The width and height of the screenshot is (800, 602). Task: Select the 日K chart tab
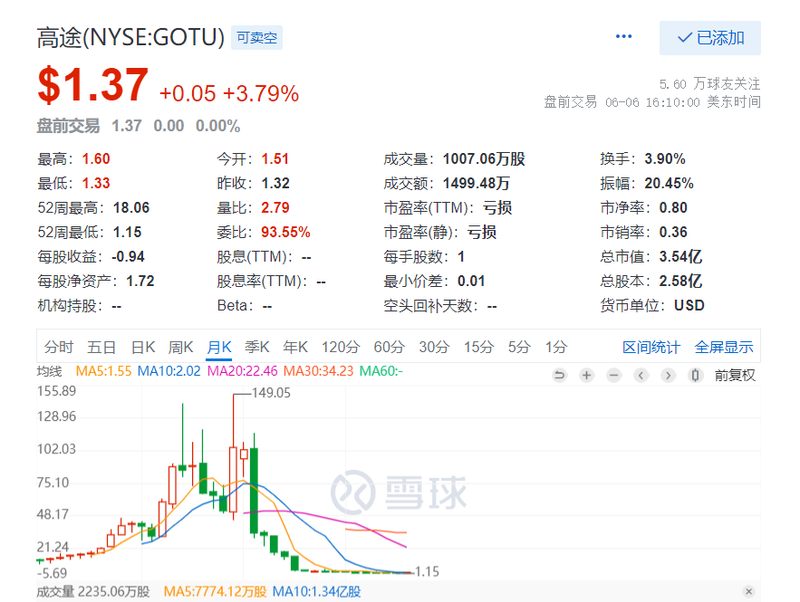143,347
